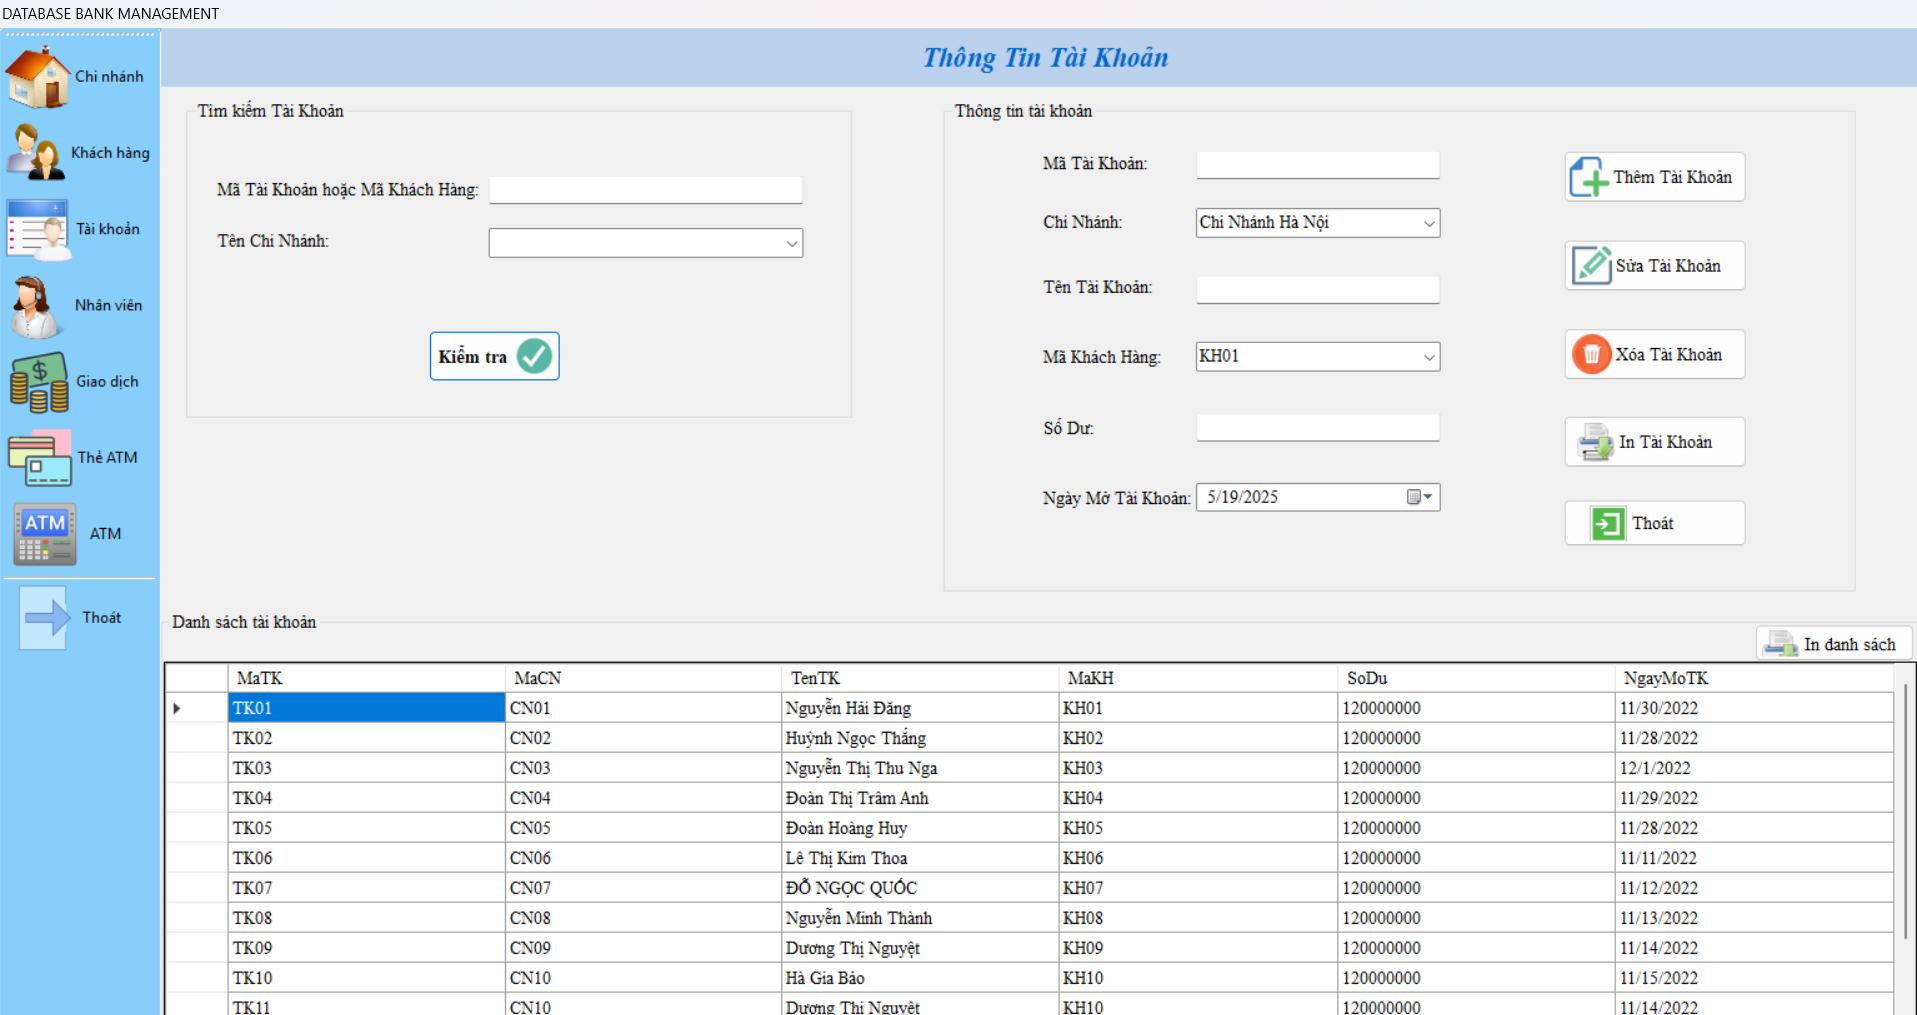Screen dimensions: 1917x1015
Task: Click the Kiểm tra button
Action: pos(494,356)
